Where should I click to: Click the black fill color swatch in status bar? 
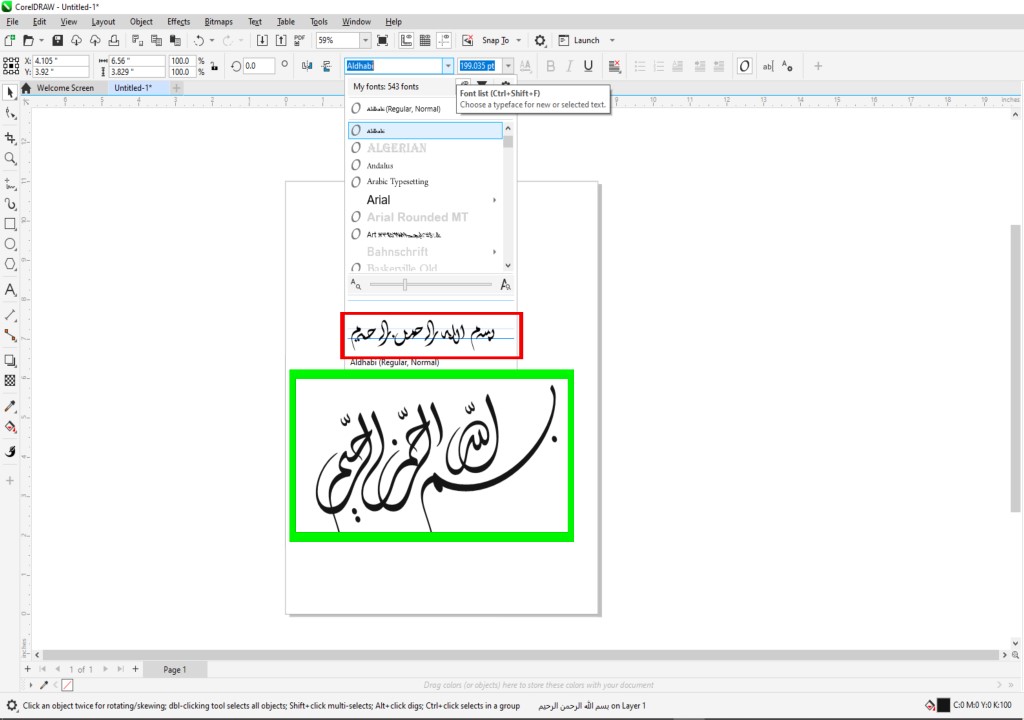[x=944, y=706]
